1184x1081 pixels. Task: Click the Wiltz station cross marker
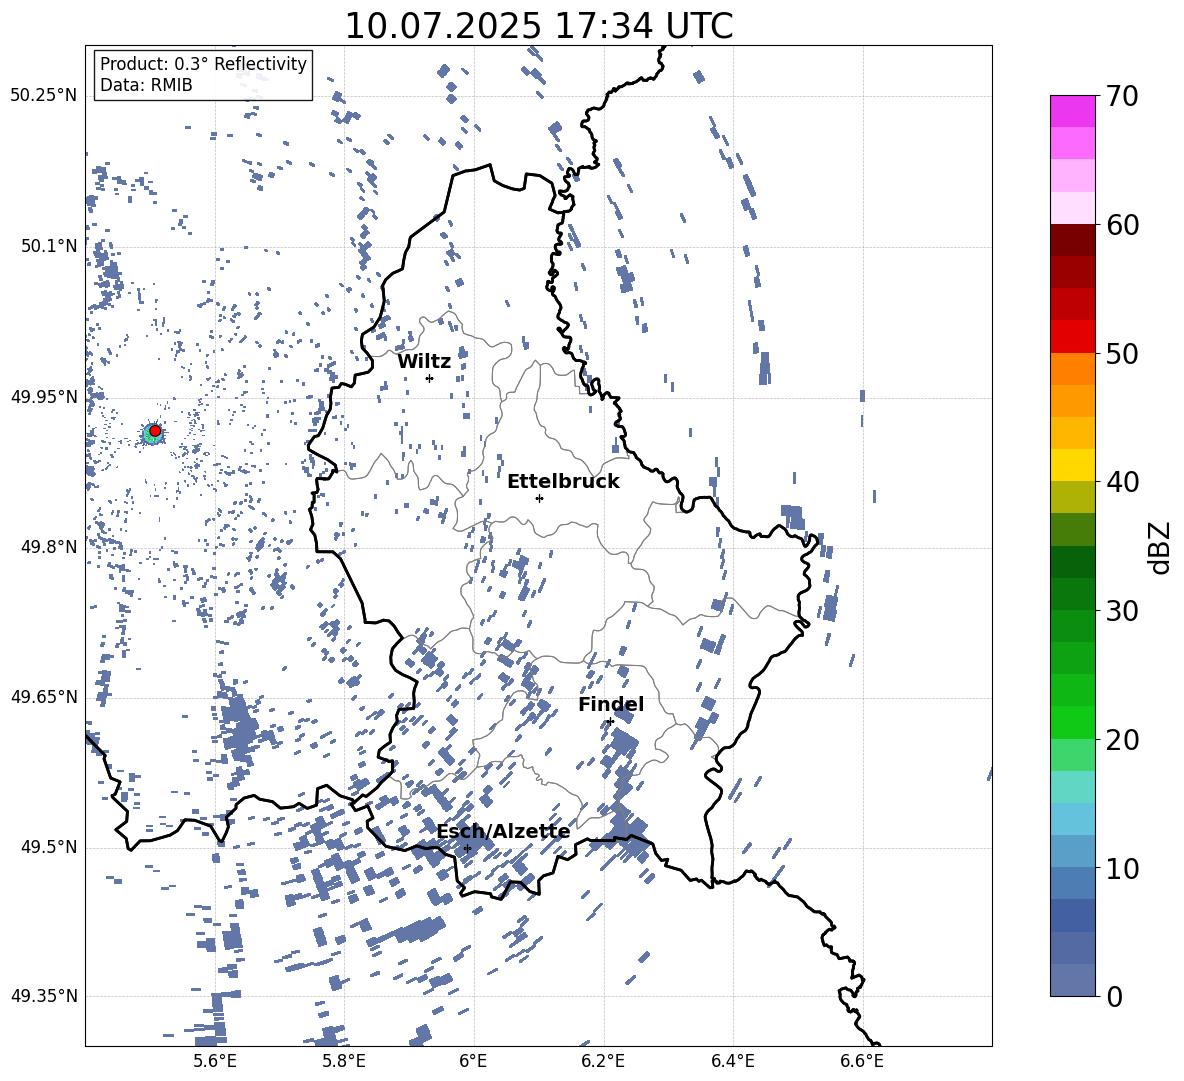[430, 378]
